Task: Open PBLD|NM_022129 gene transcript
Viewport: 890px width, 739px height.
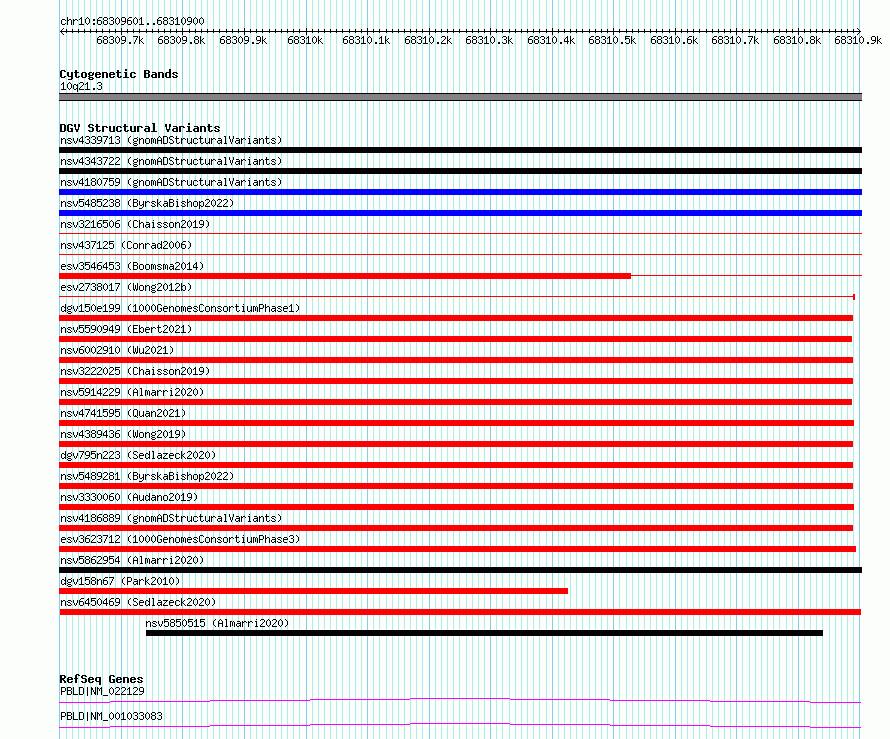Action: (102, 691)
